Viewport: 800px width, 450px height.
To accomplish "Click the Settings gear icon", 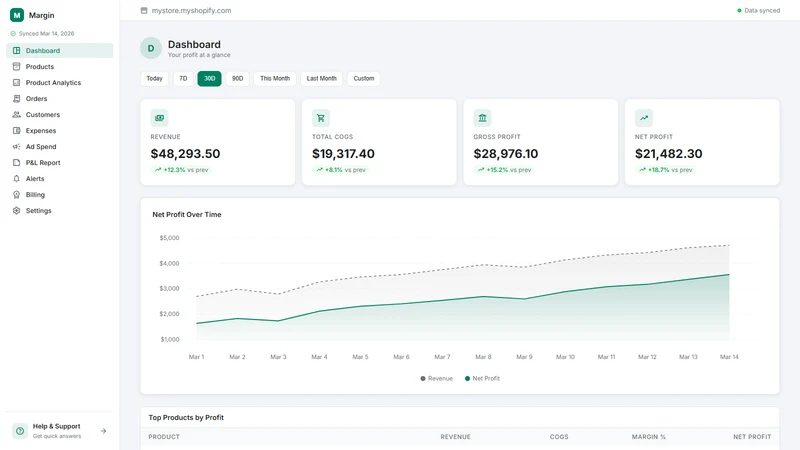I will pos(16,211).
